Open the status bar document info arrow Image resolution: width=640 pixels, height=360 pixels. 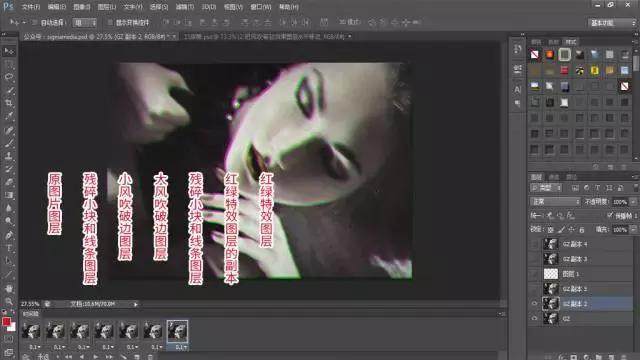click(x=136, y=304)
